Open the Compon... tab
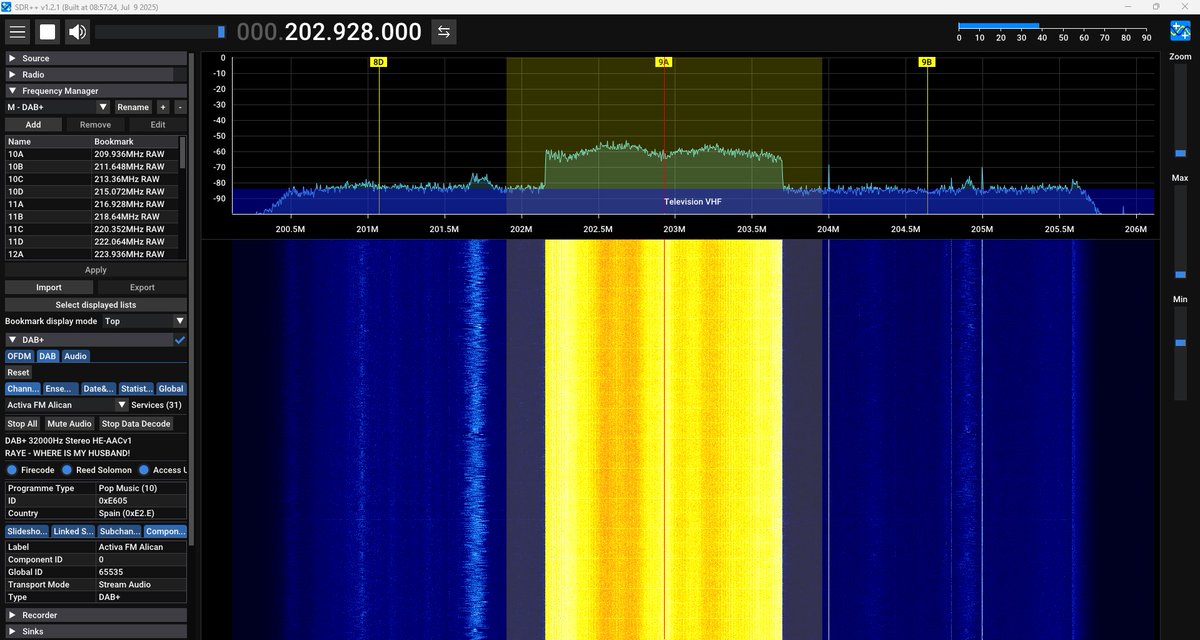The width and height of the screenshot is (1200, 640). (x=165, y=531)
